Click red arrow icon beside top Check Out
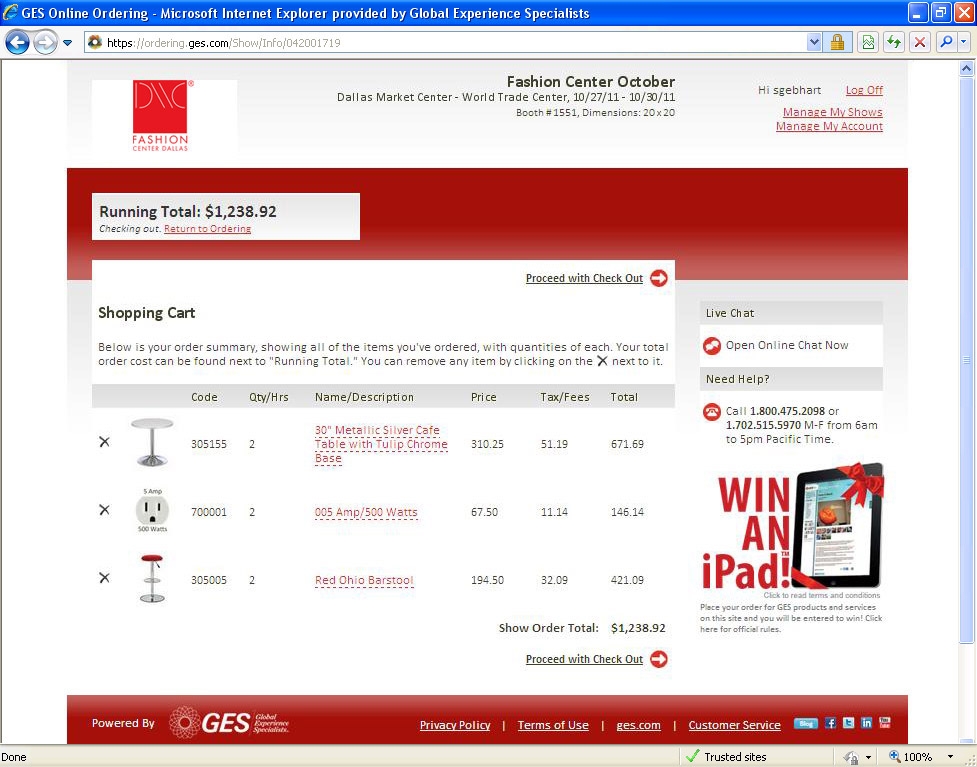Image resolution: width=977 pixels, height=767 pixels. 659,279
